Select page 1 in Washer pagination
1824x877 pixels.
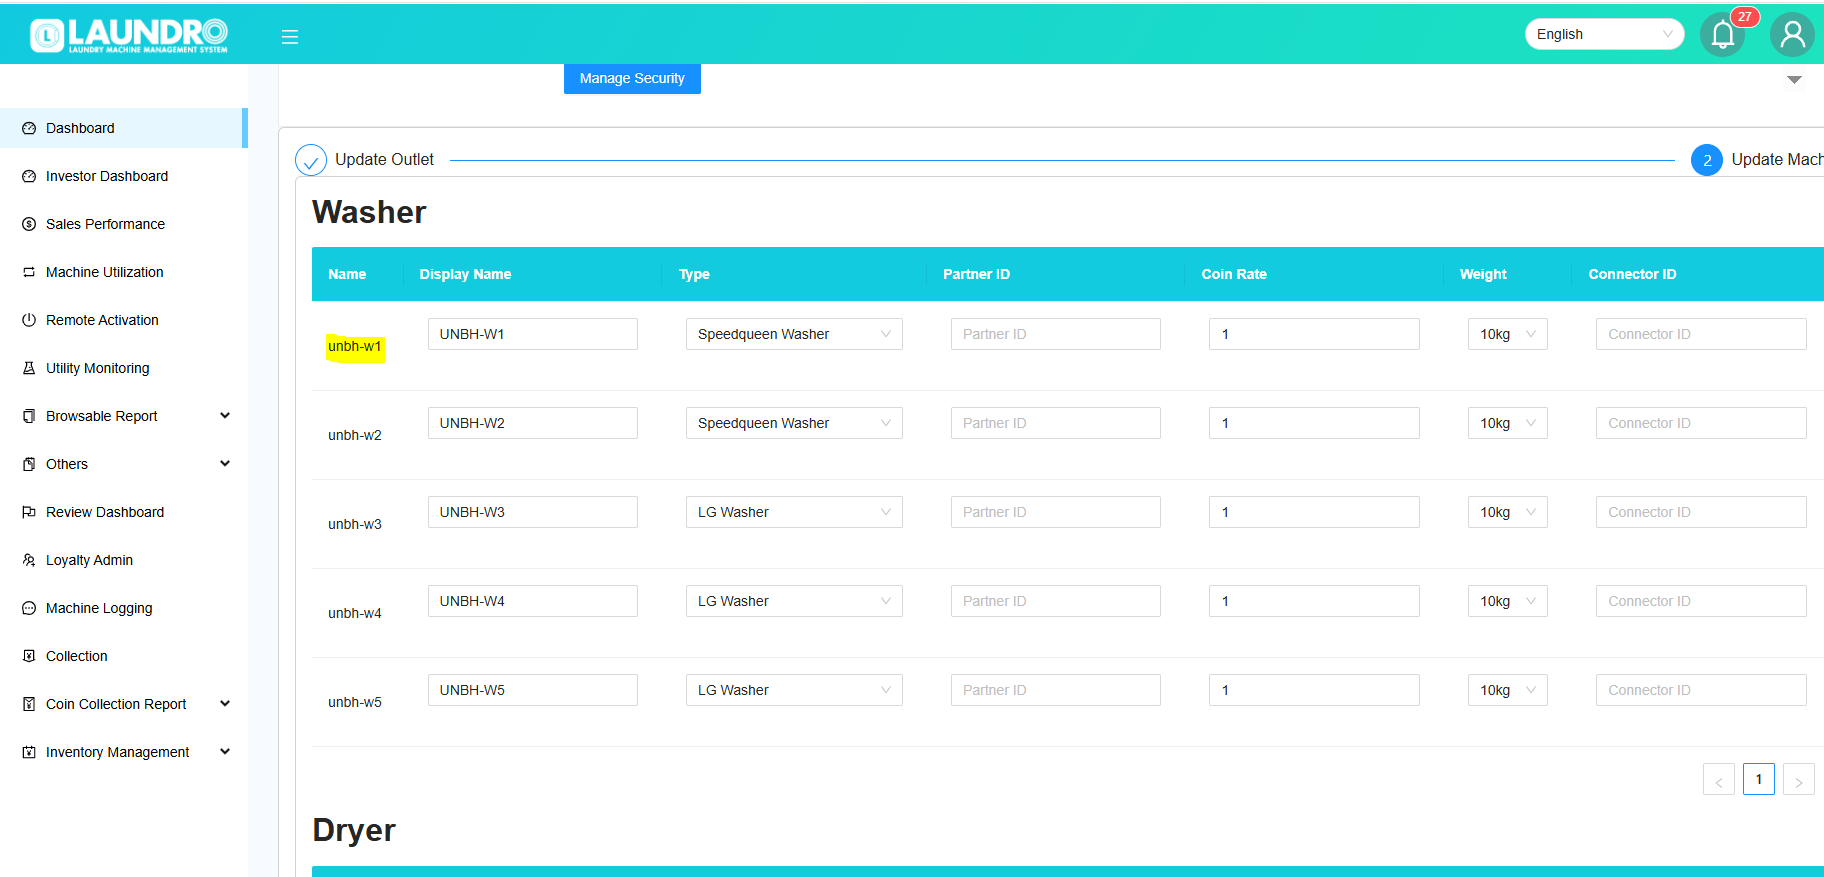tap(1759, 779)
